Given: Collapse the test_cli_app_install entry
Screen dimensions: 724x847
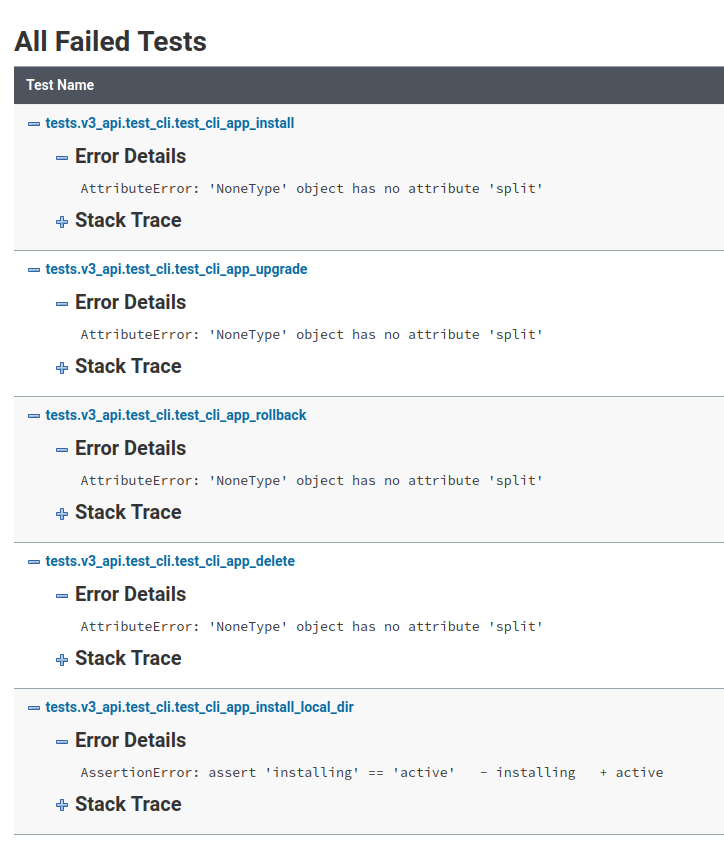Looking at the screenshot, I should [32, 123].
